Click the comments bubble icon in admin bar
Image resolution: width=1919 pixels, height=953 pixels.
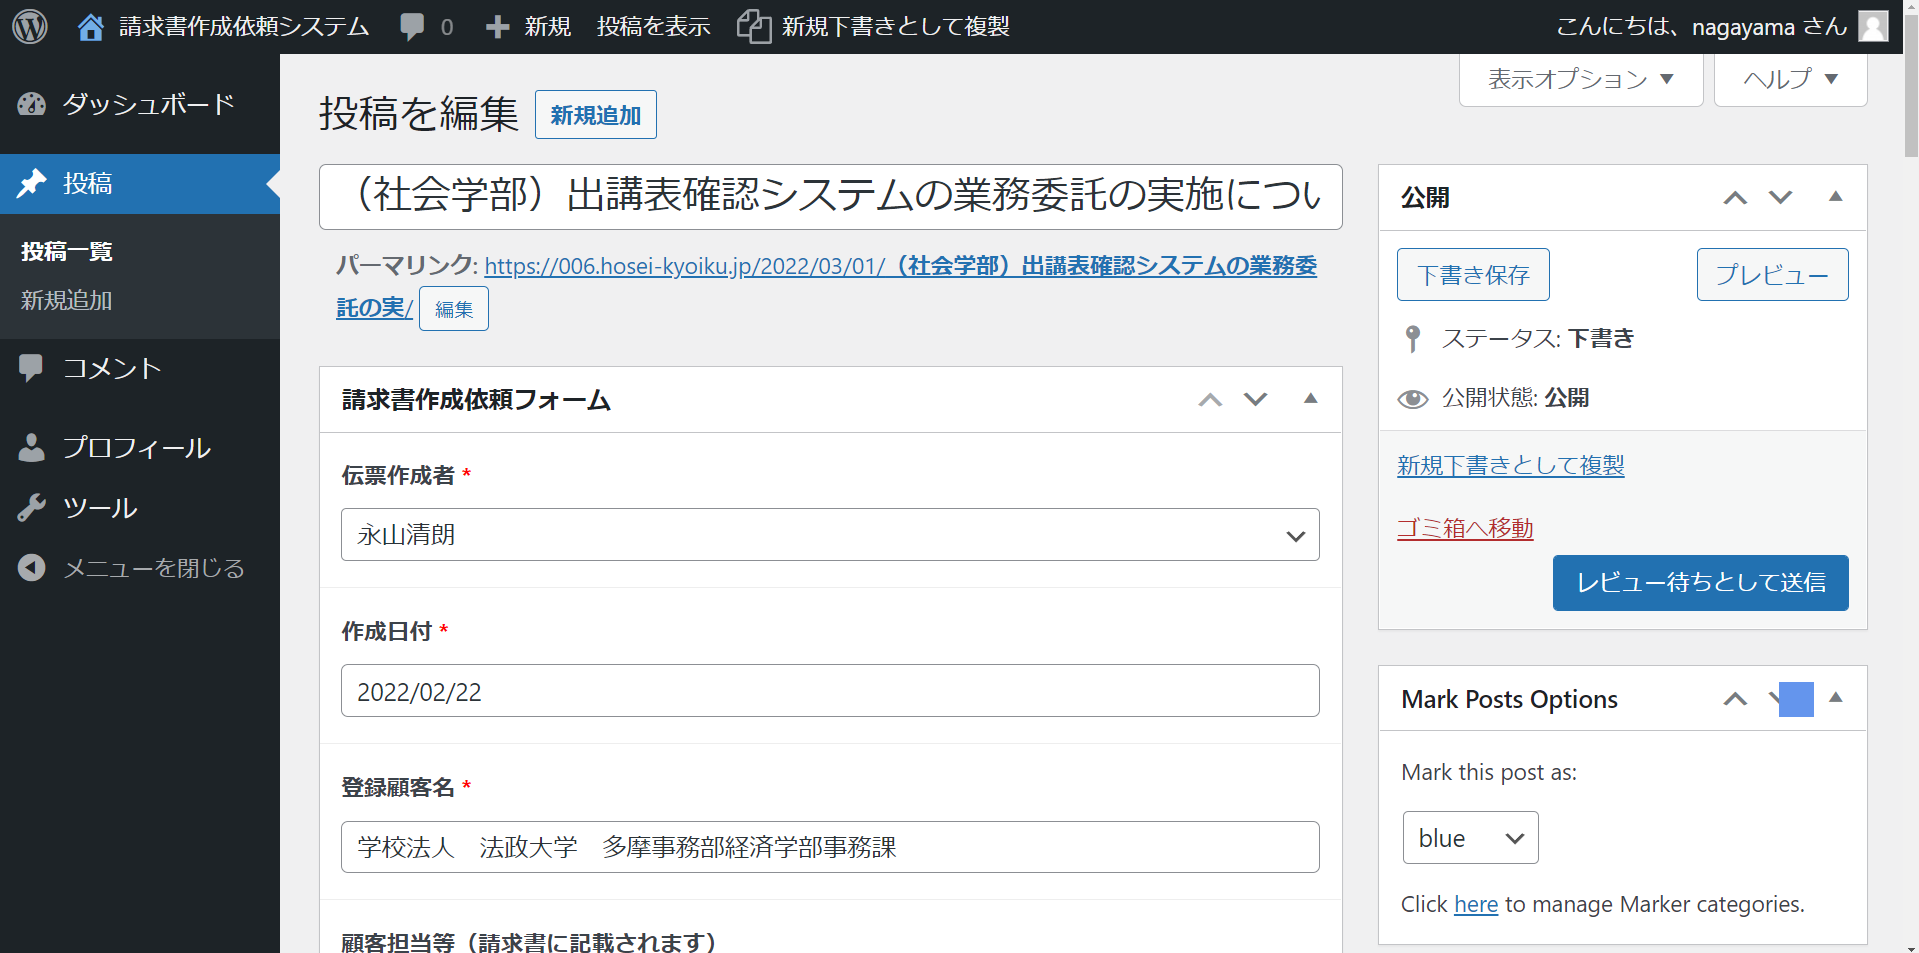412,27
